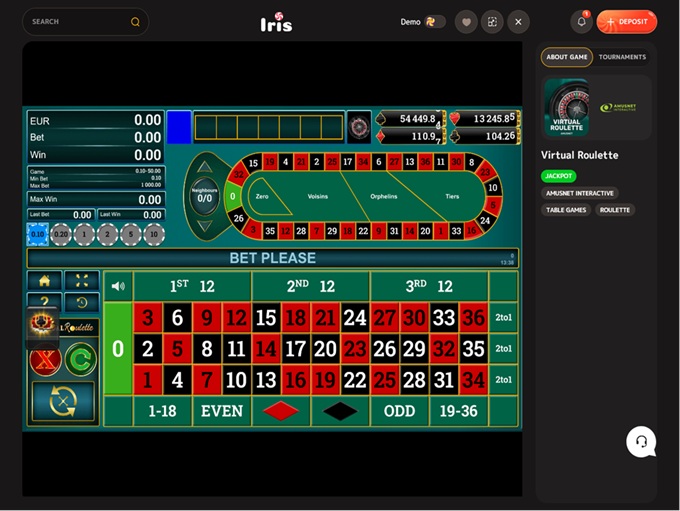Decrease neighbours with the down arrow
Screen dimensions: 680x511
(x=205, y=226)
